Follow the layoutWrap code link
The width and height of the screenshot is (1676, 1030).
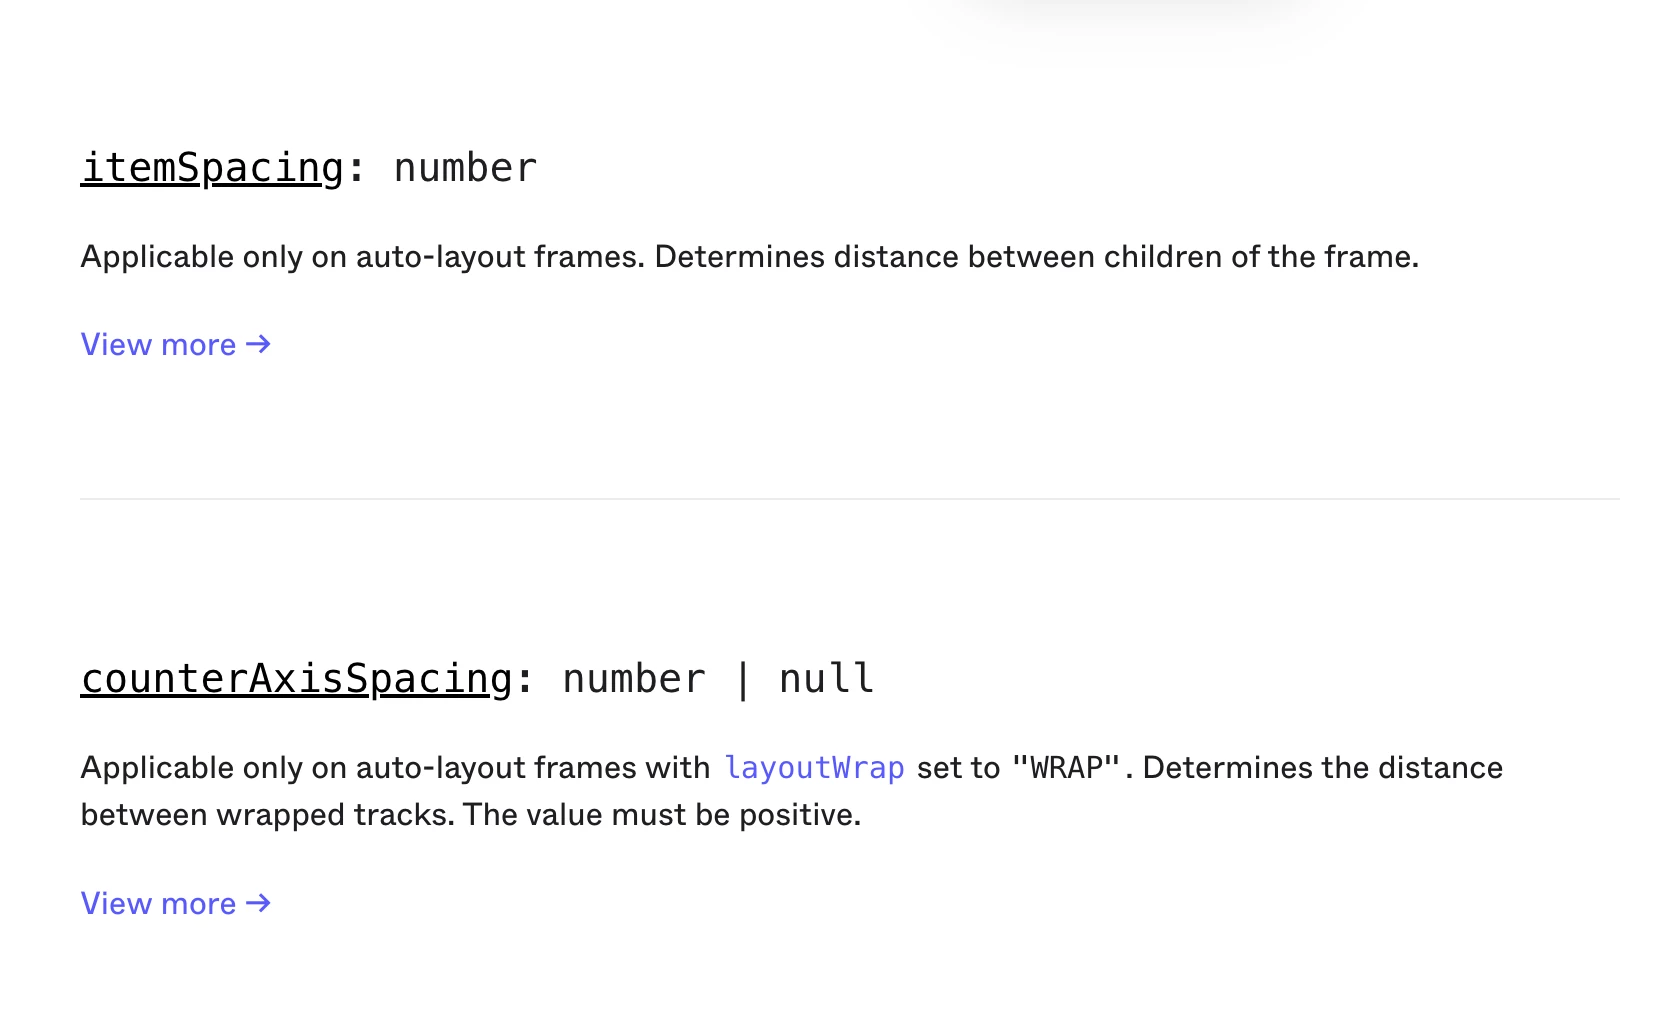point(814,768)
